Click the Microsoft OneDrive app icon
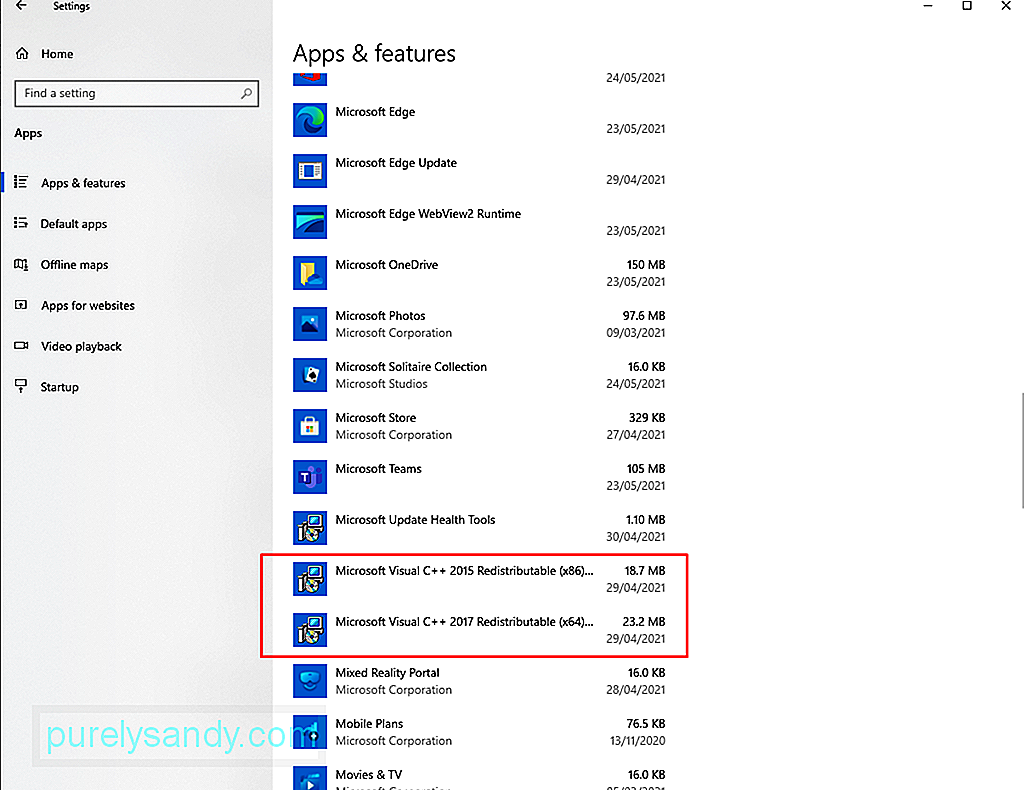Viewport: 1024px width, 790px height. (310, 273)
